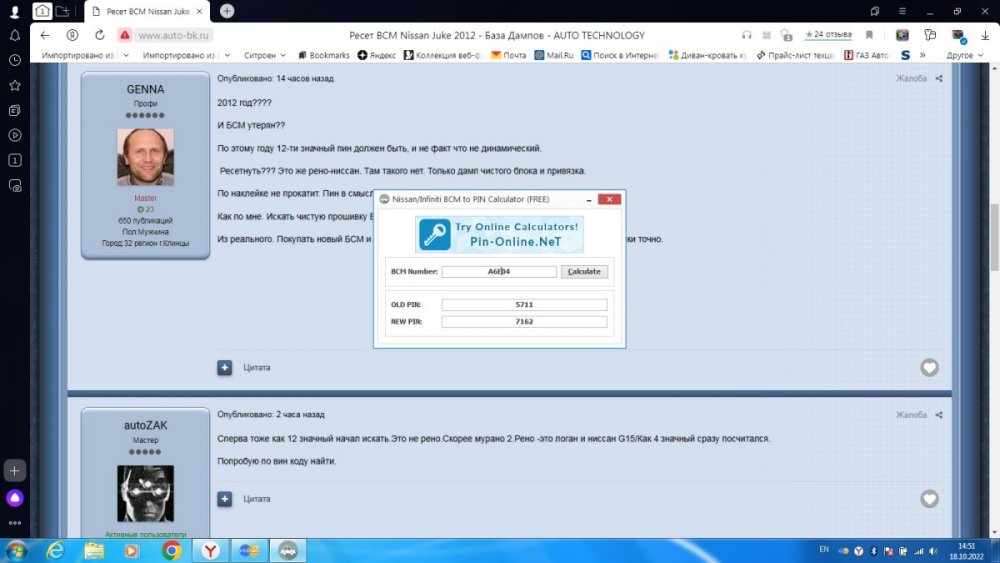
Task: Open the browser profile icon
Action: 14,11
